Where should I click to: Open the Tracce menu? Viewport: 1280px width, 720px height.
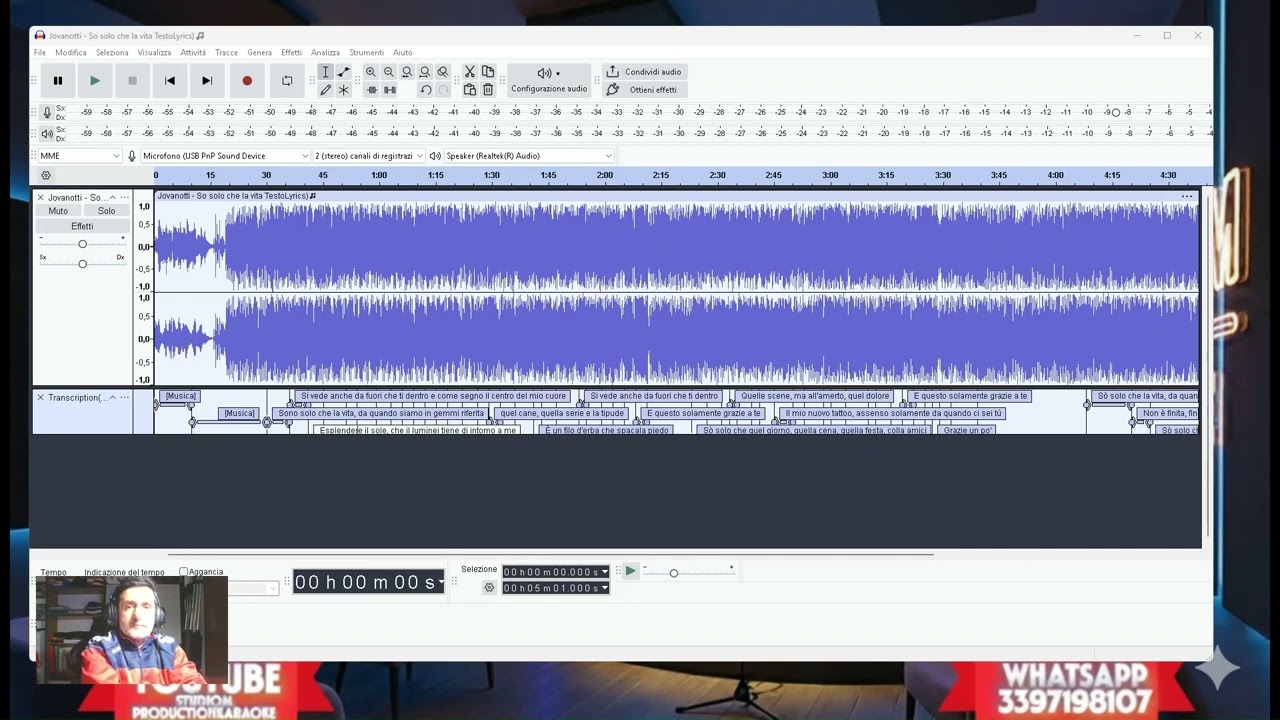[x=227, y=53]
